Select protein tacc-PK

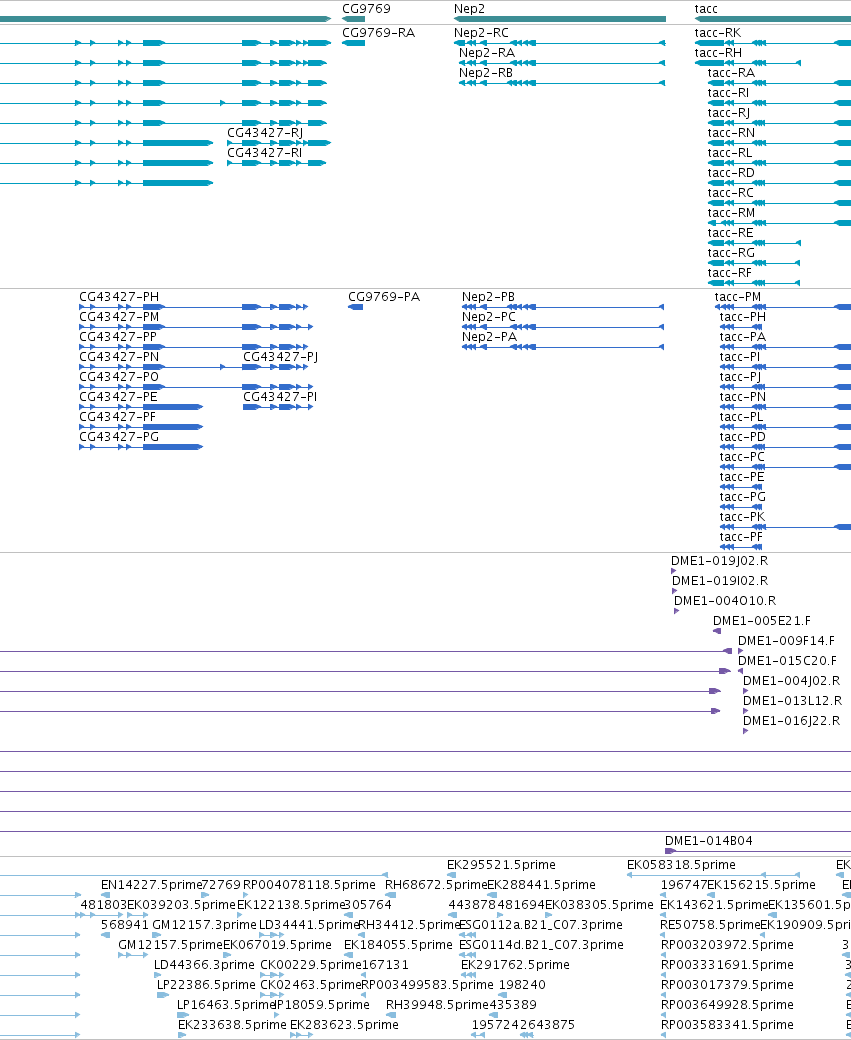pyautogui.click(x=742, y=516)
